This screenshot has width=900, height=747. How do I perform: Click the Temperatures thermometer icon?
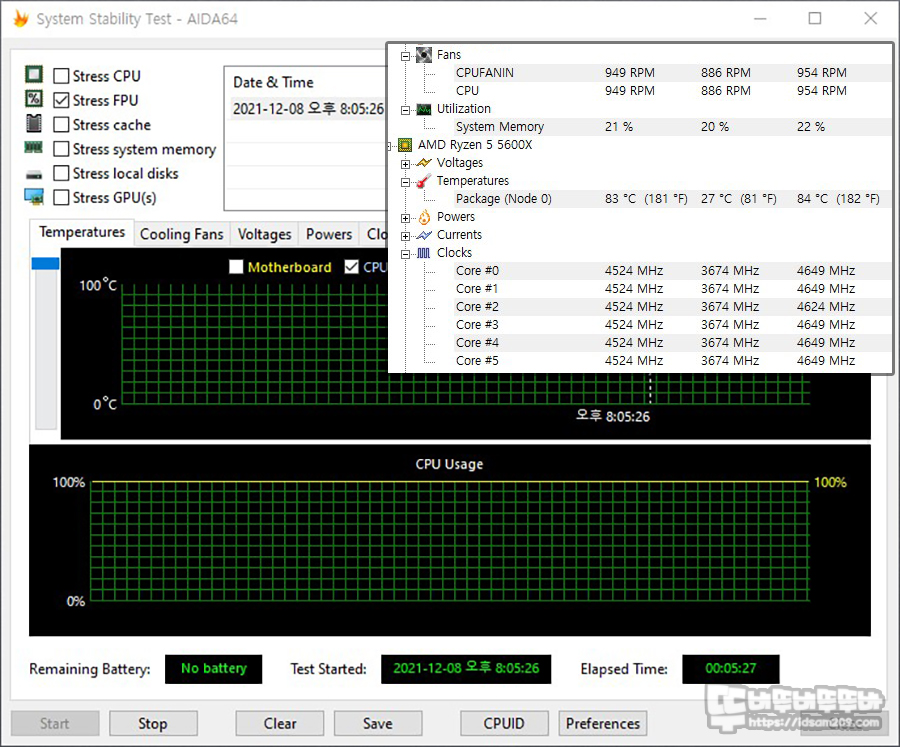[x=424, y=181]
